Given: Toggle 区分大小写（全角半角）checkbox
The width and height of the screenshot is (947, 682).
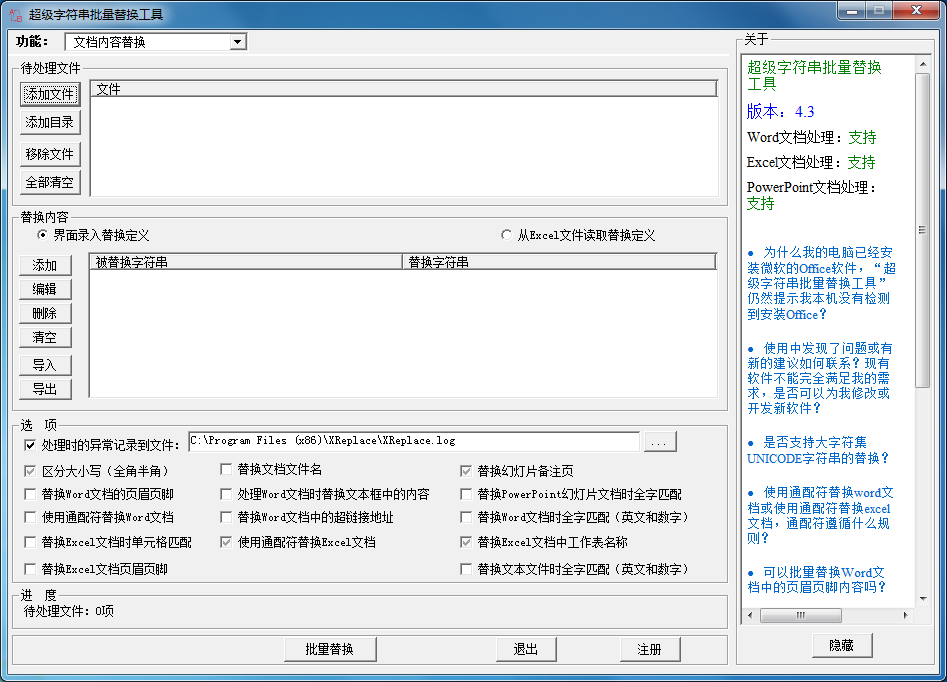Looking at the screenshot, I should coord(30,471).
